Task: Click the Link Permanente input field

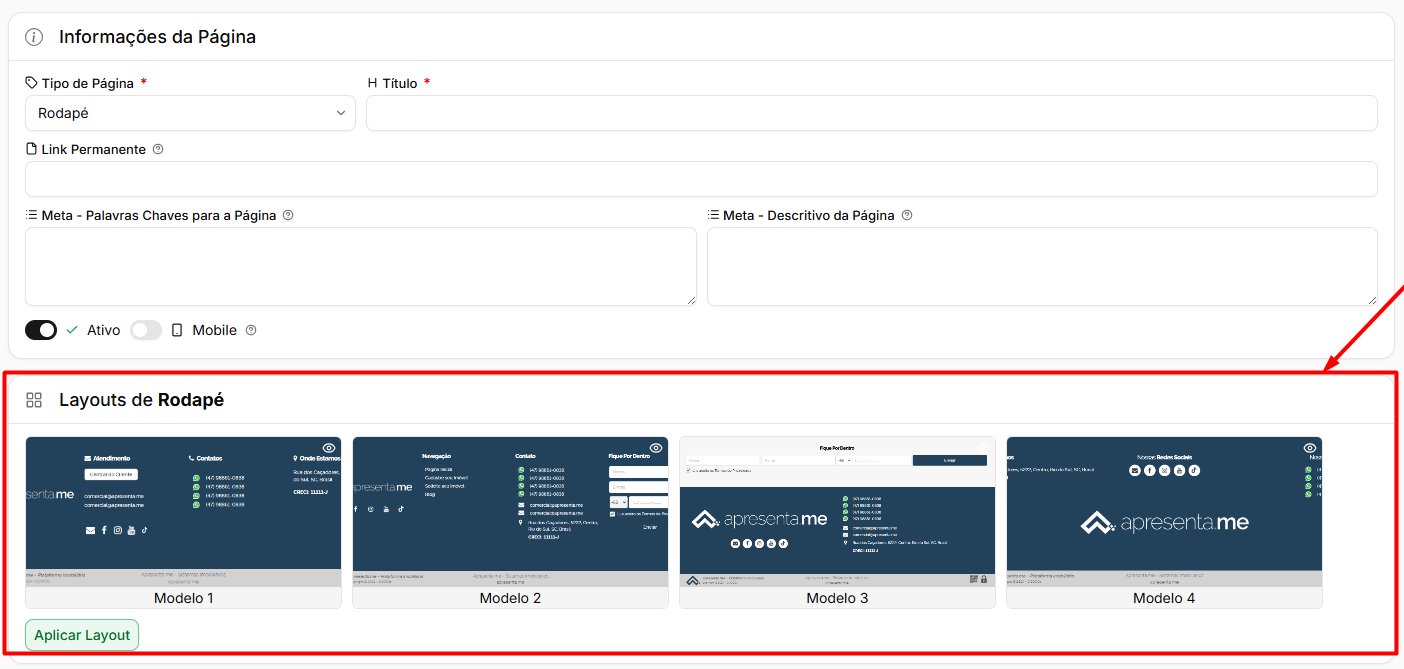Action: (x=701, y=179)
